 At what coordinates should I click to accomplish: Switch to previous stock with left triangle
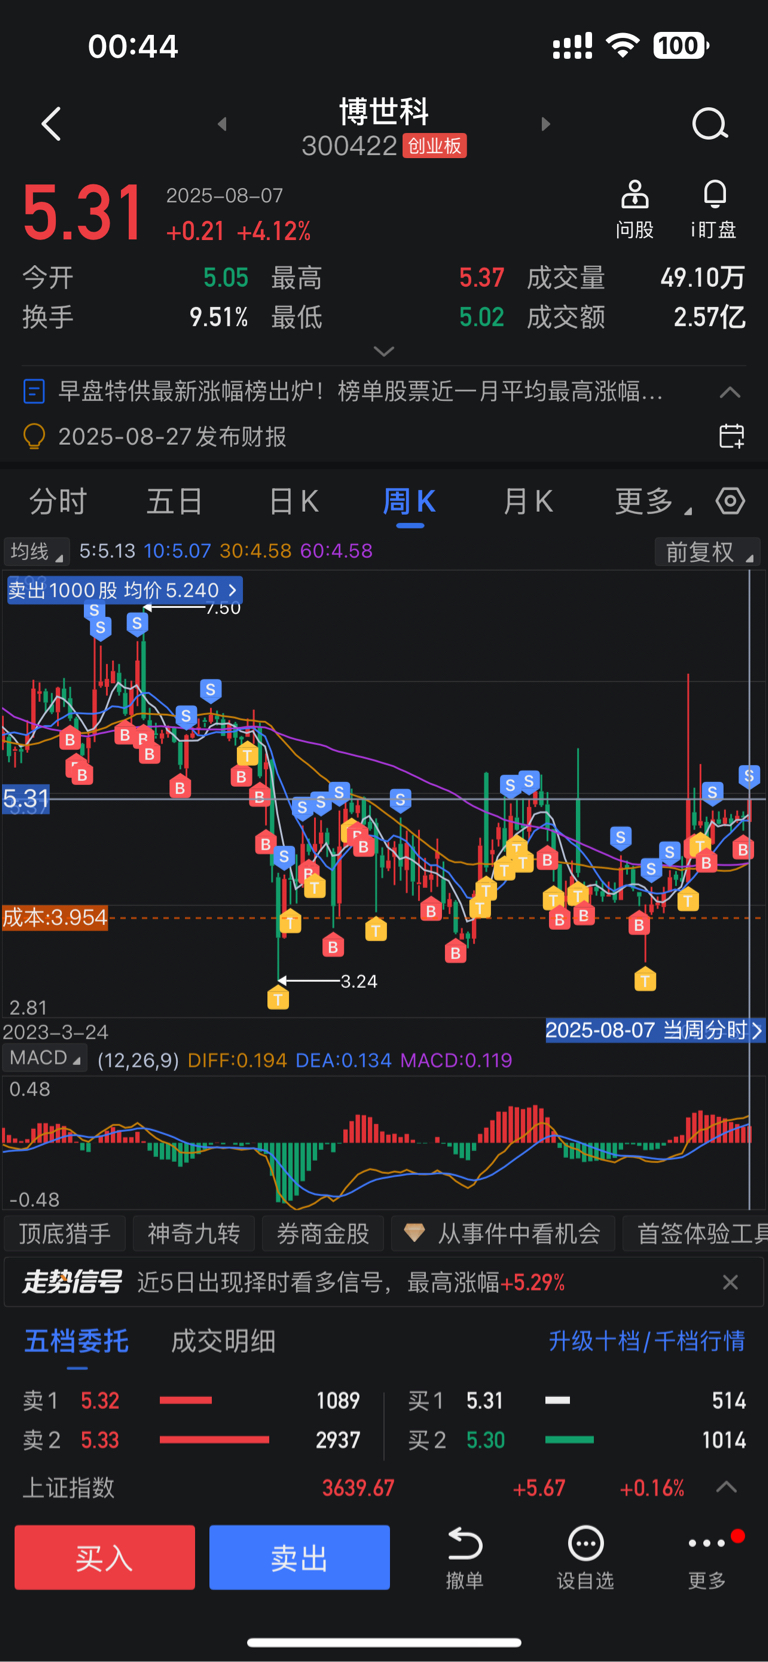coord(222,124)
